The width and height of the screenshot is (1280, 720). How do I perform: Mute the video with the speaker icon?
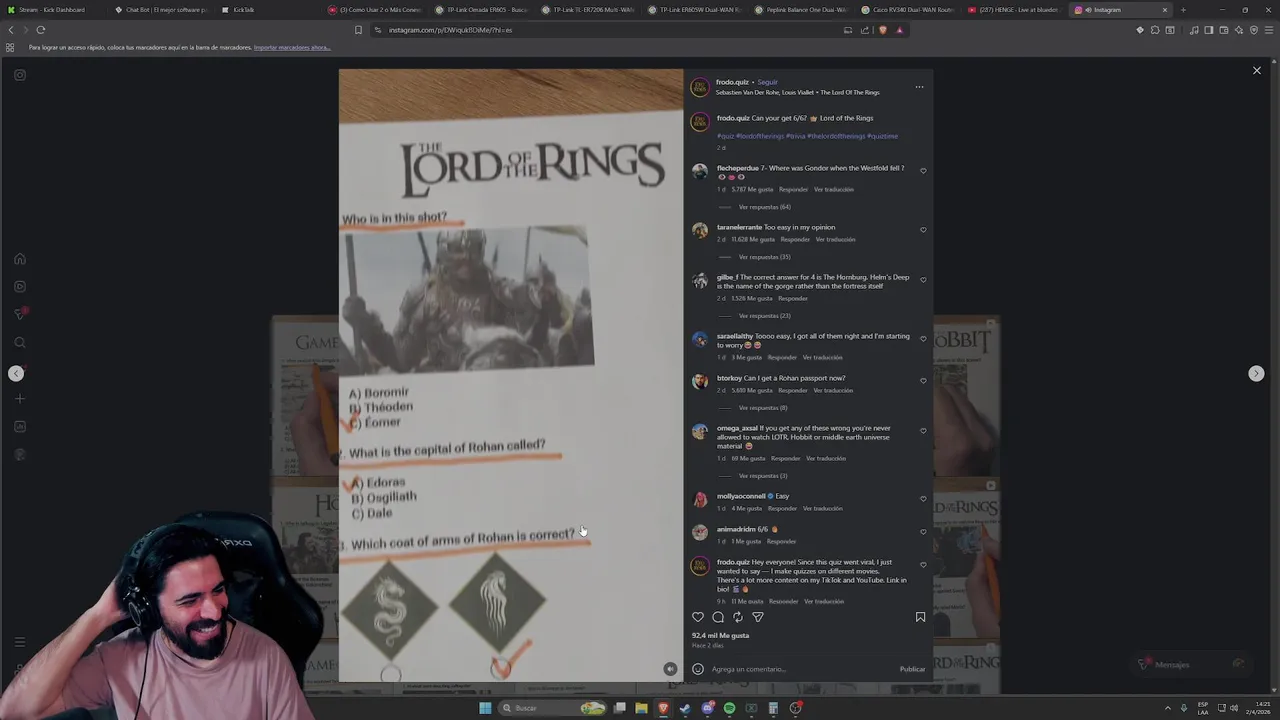click(670, 669)
